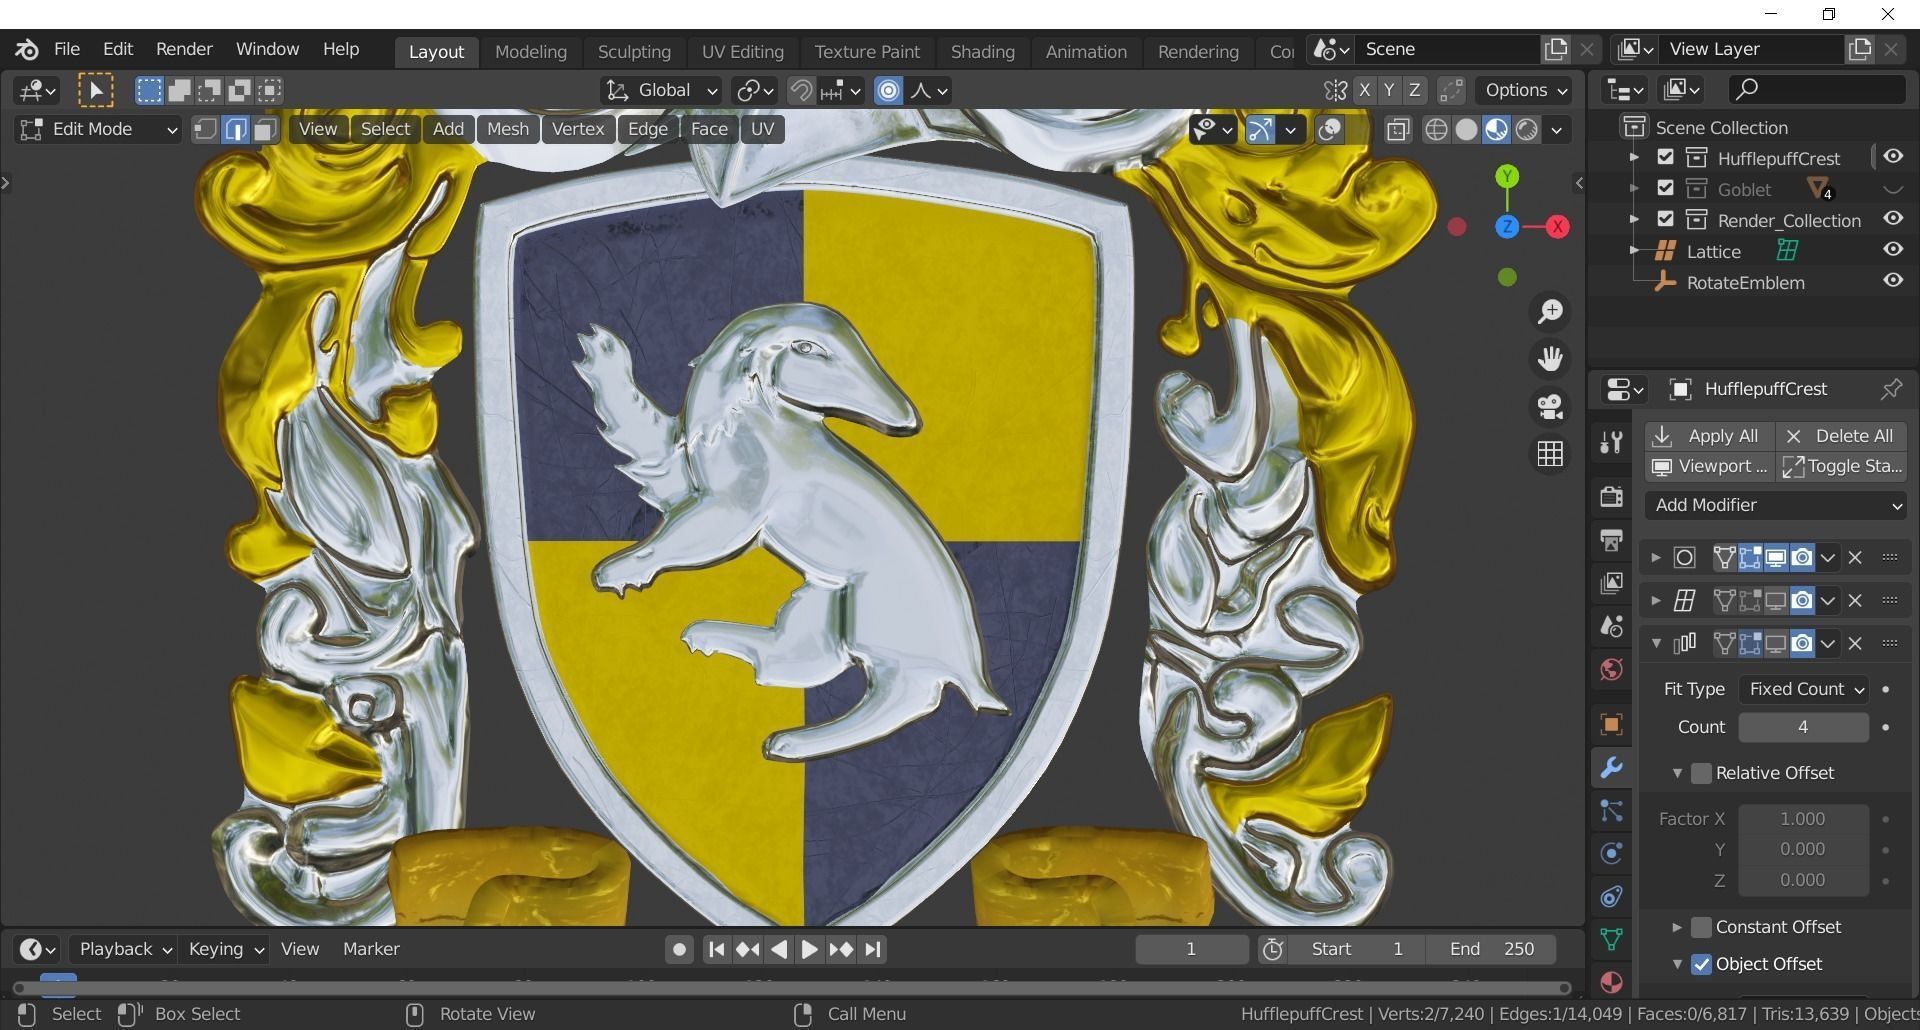Enable solid shading mode

[x=1466, y=130]
